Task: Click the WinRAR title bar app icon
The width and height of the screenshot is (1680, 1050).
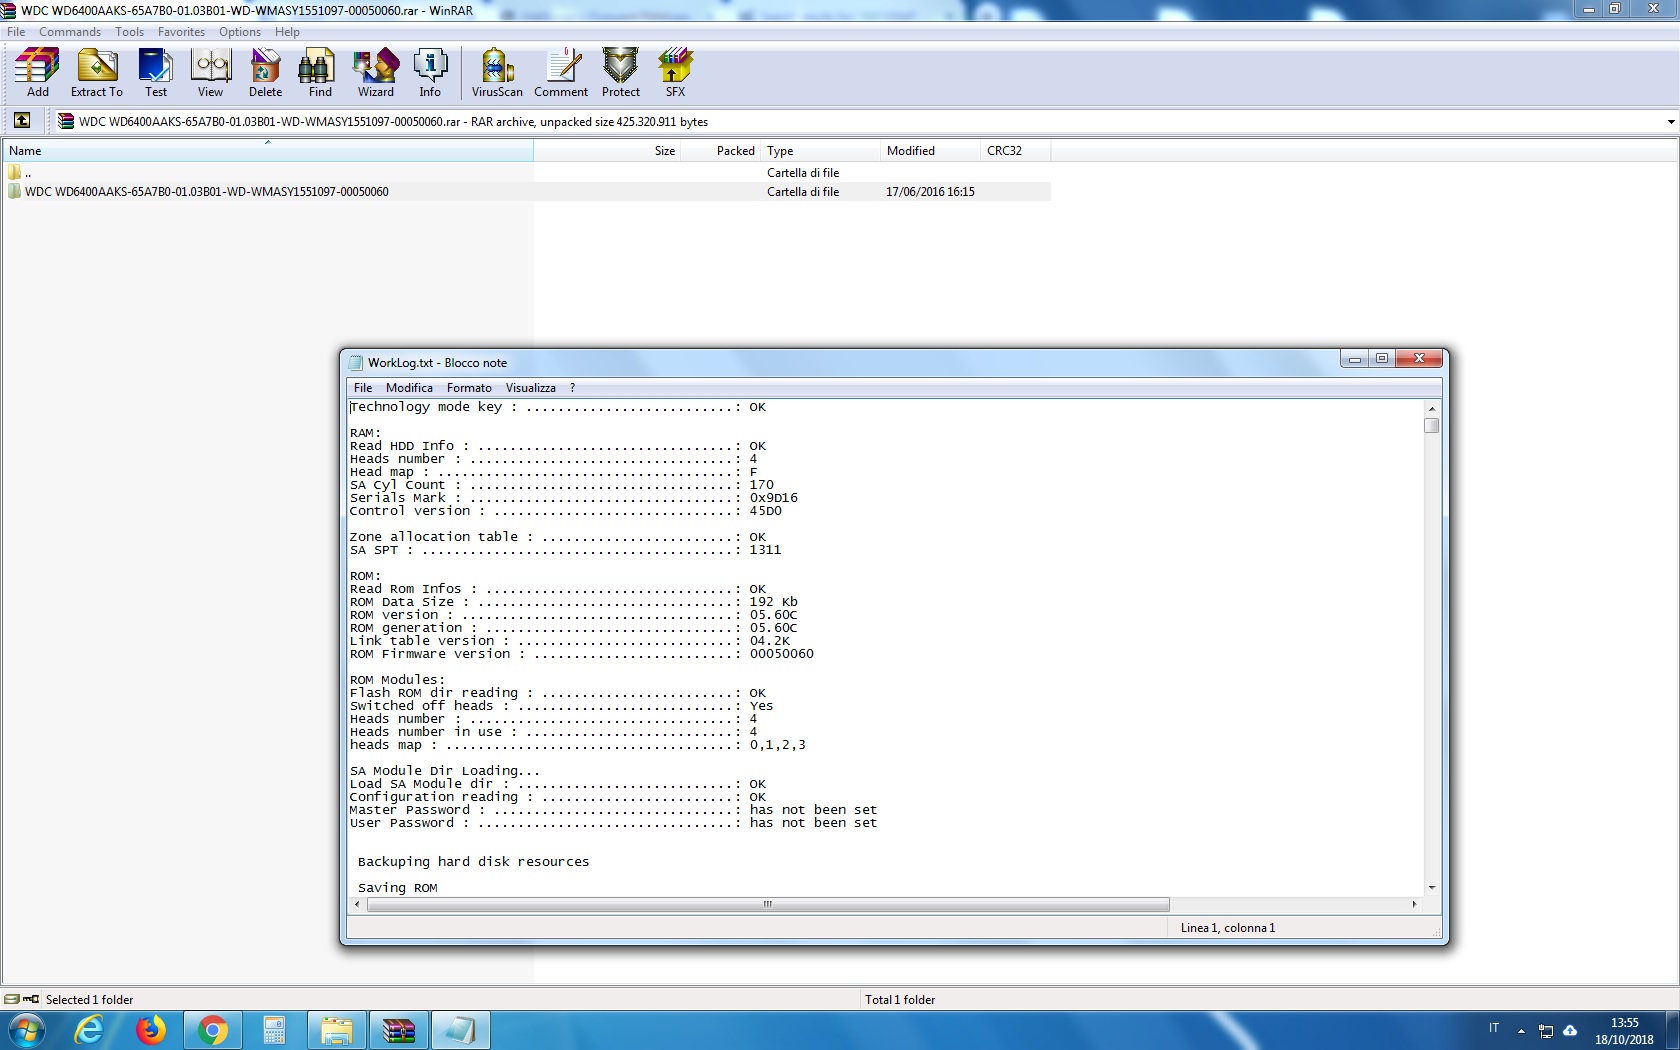Action: 10,10
